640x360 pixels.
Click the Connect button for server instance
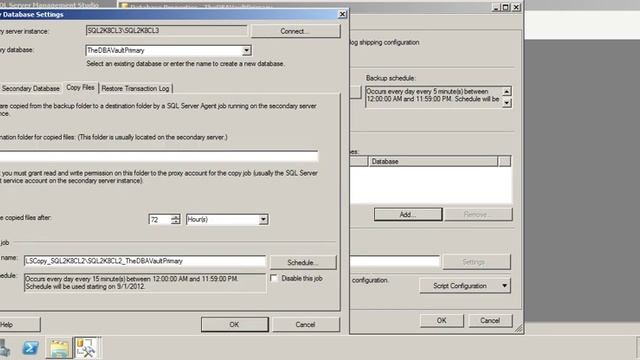tap(296, 31)
